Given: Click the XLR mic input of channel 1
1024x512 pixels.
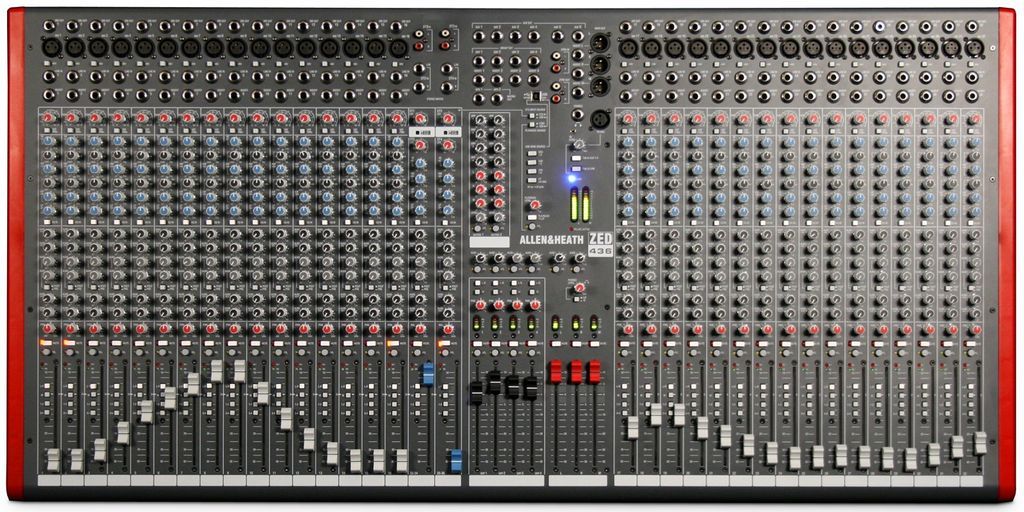Looking at the screenshot, I should pyautogui.click(x=52, y=47).
